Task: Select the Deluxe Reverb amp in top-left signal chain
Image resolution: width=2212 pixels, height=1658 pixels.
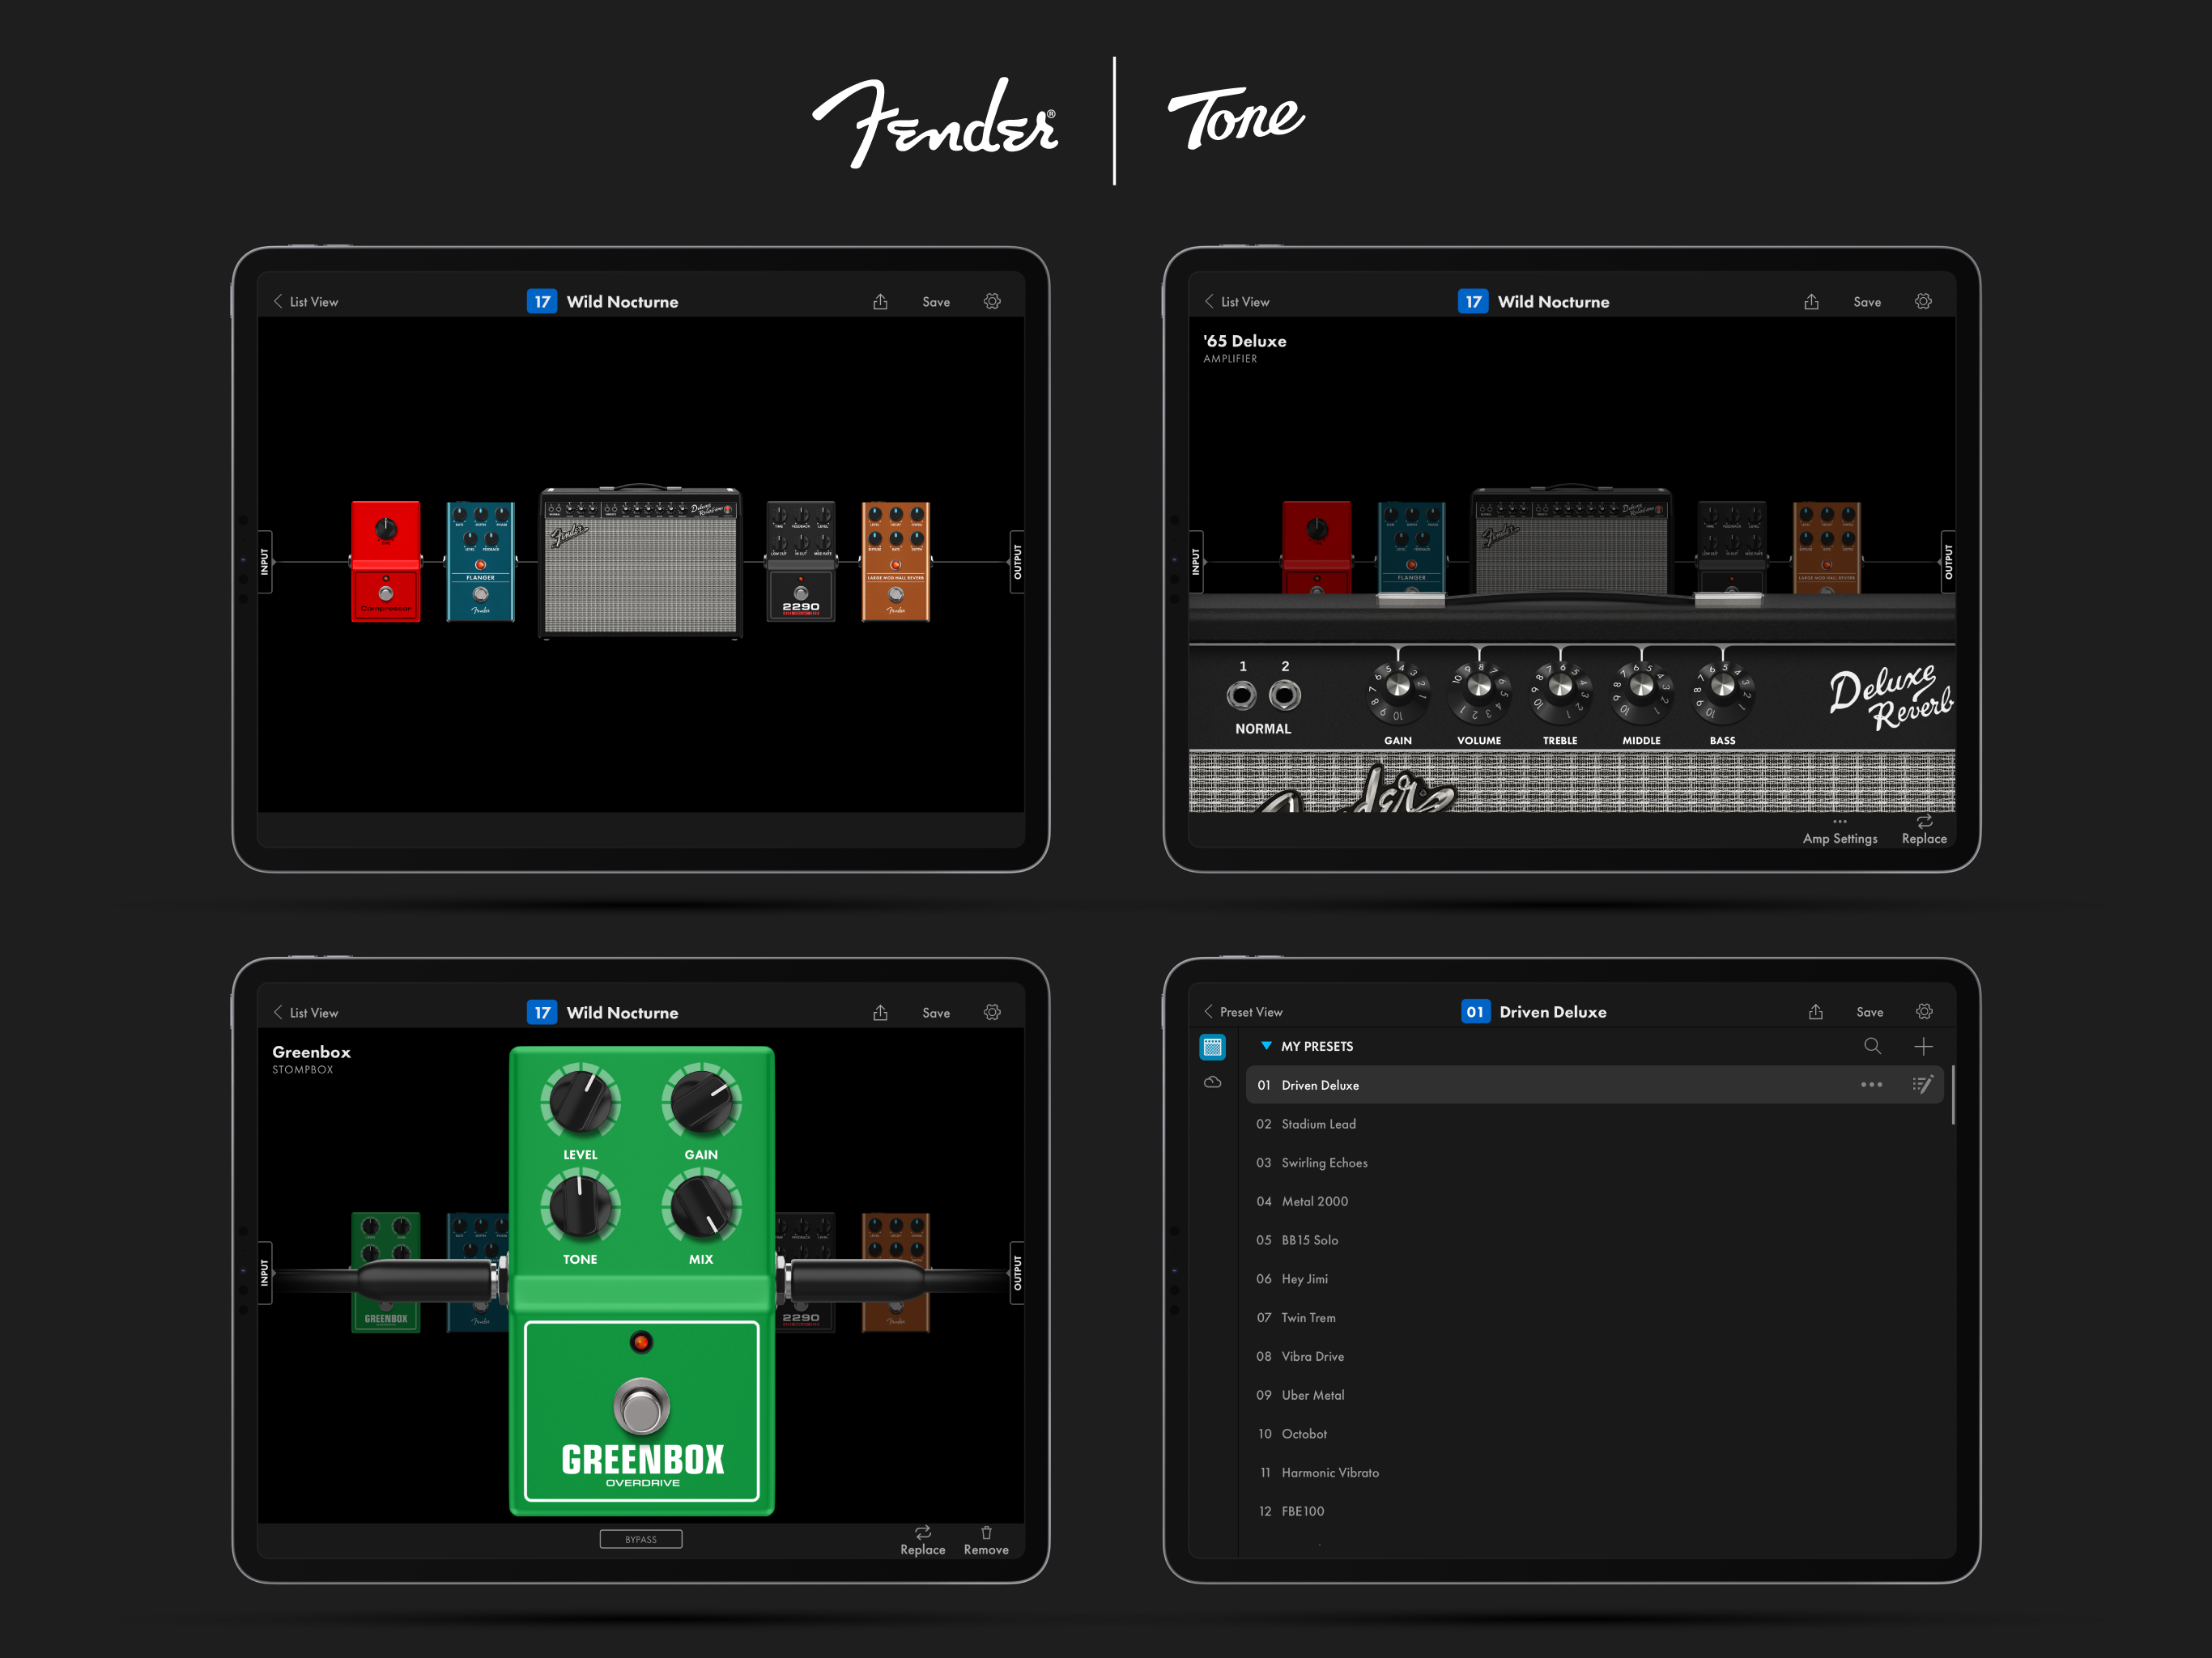Action: point(640,563)
